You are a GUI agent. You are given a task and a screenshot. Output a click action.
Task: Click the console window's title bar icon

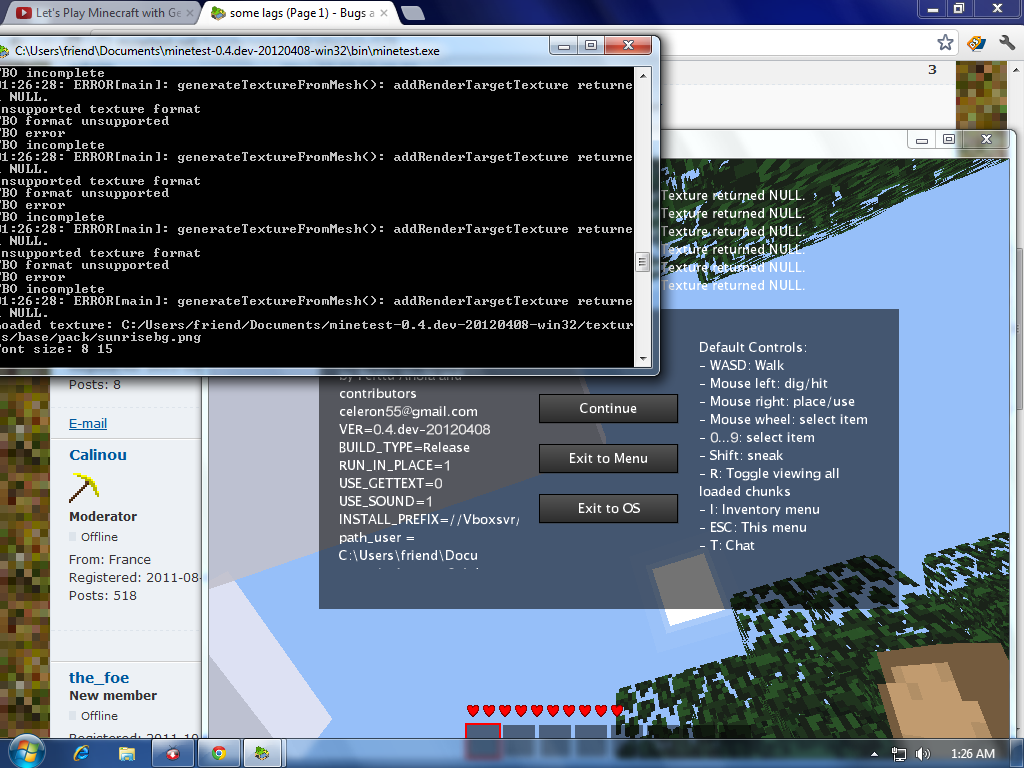tap(3, 51)
